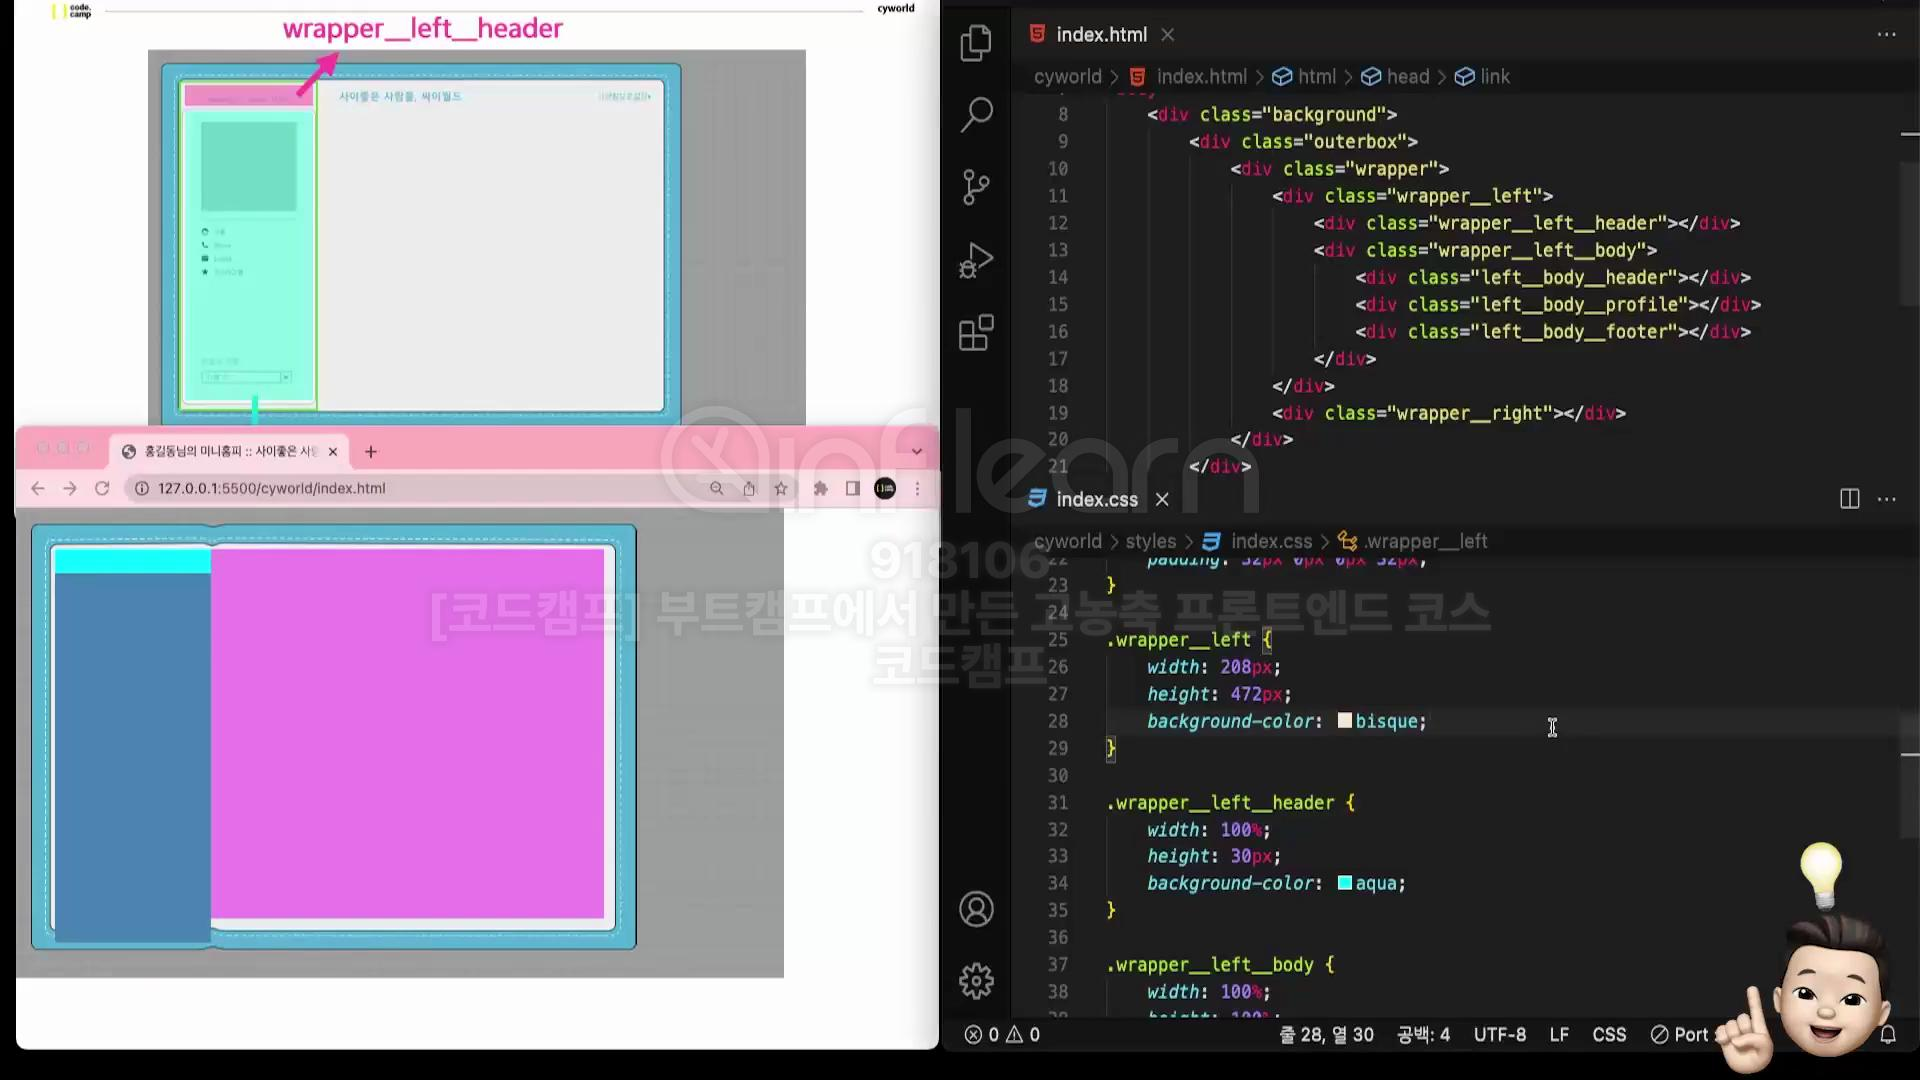Open the index.html editor more actions
Image resolution: width=1920 pixels, height=1080 pixels.
point(1887,34)
